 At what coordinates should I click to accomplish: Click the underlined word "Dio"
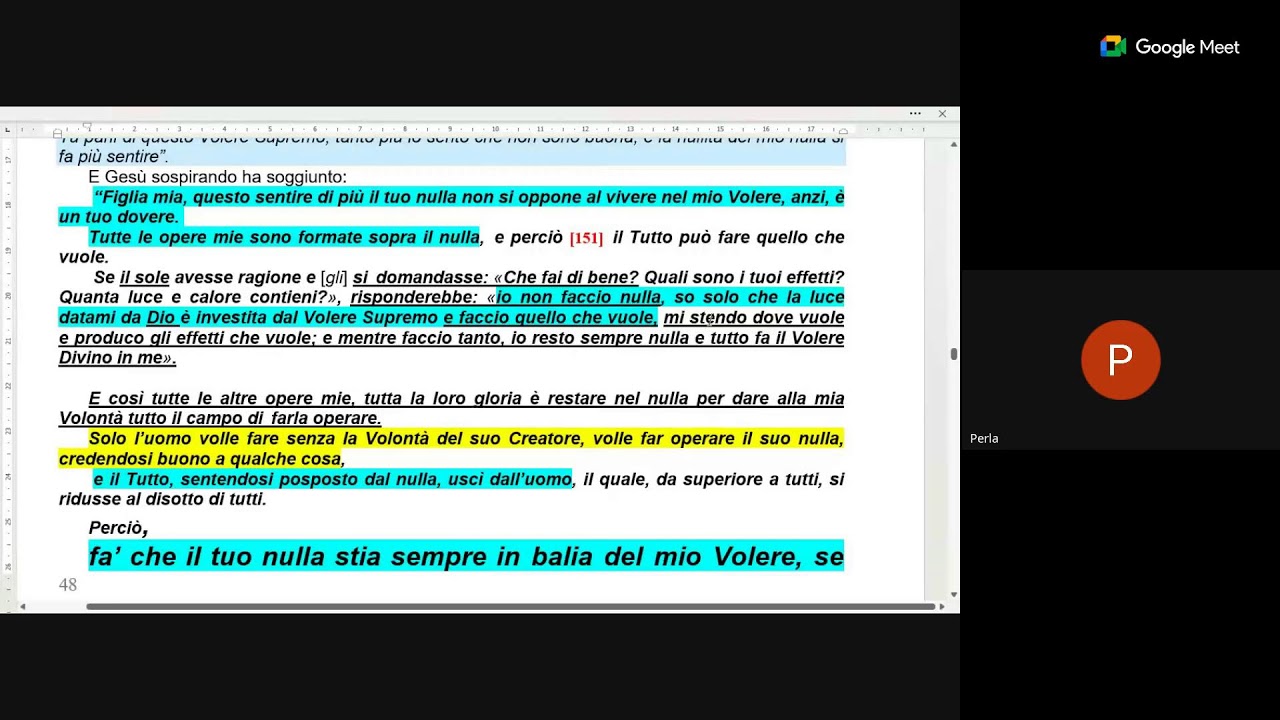[x=160, y=317]
